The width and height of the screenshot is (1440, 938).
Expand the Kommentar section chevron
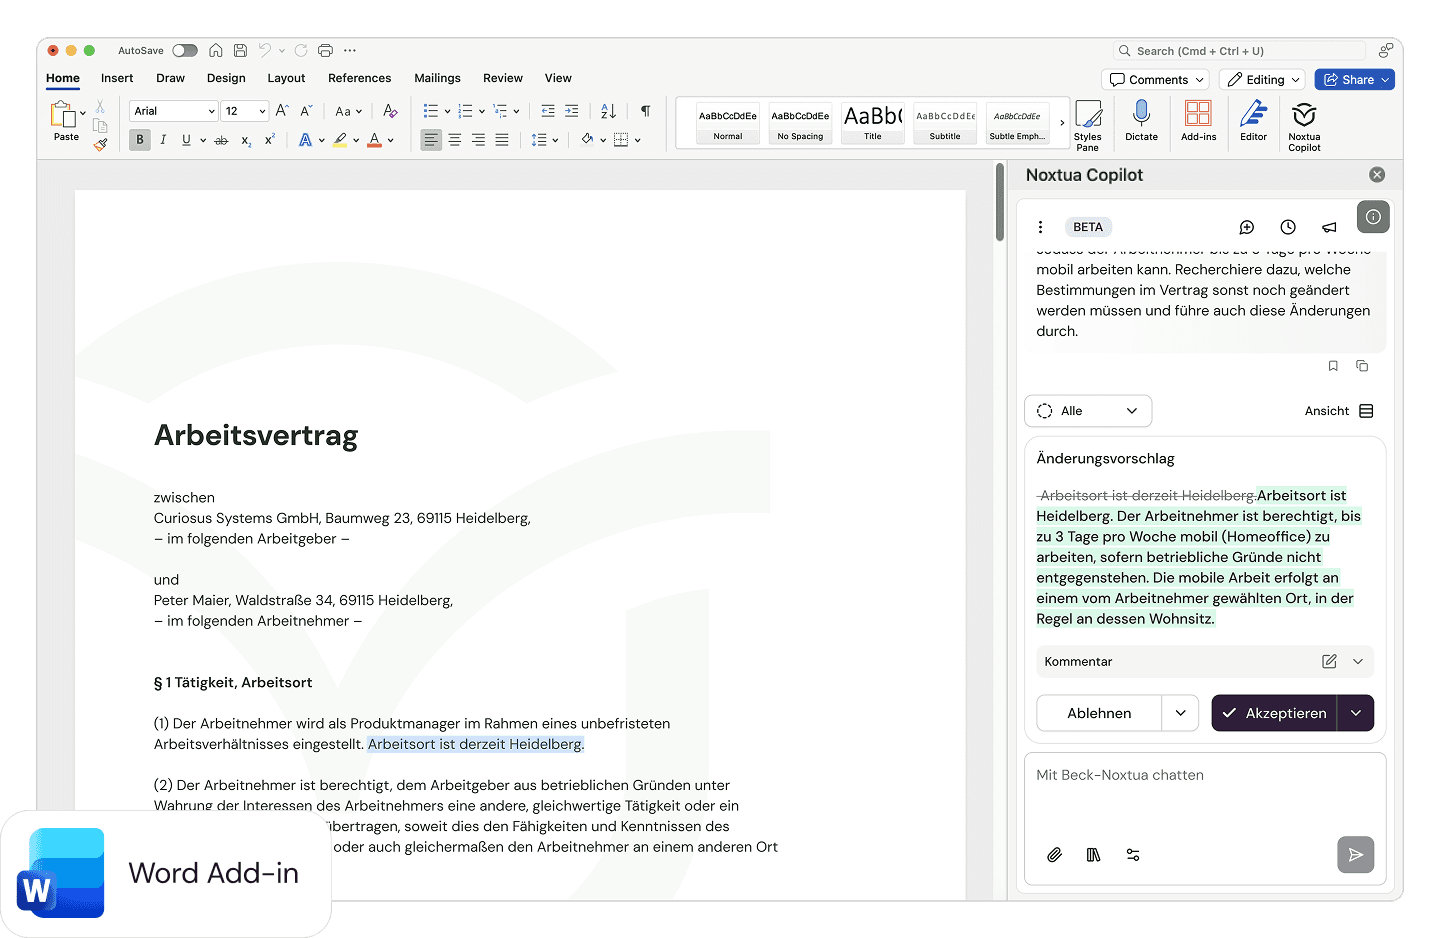tap(1358, 661)
